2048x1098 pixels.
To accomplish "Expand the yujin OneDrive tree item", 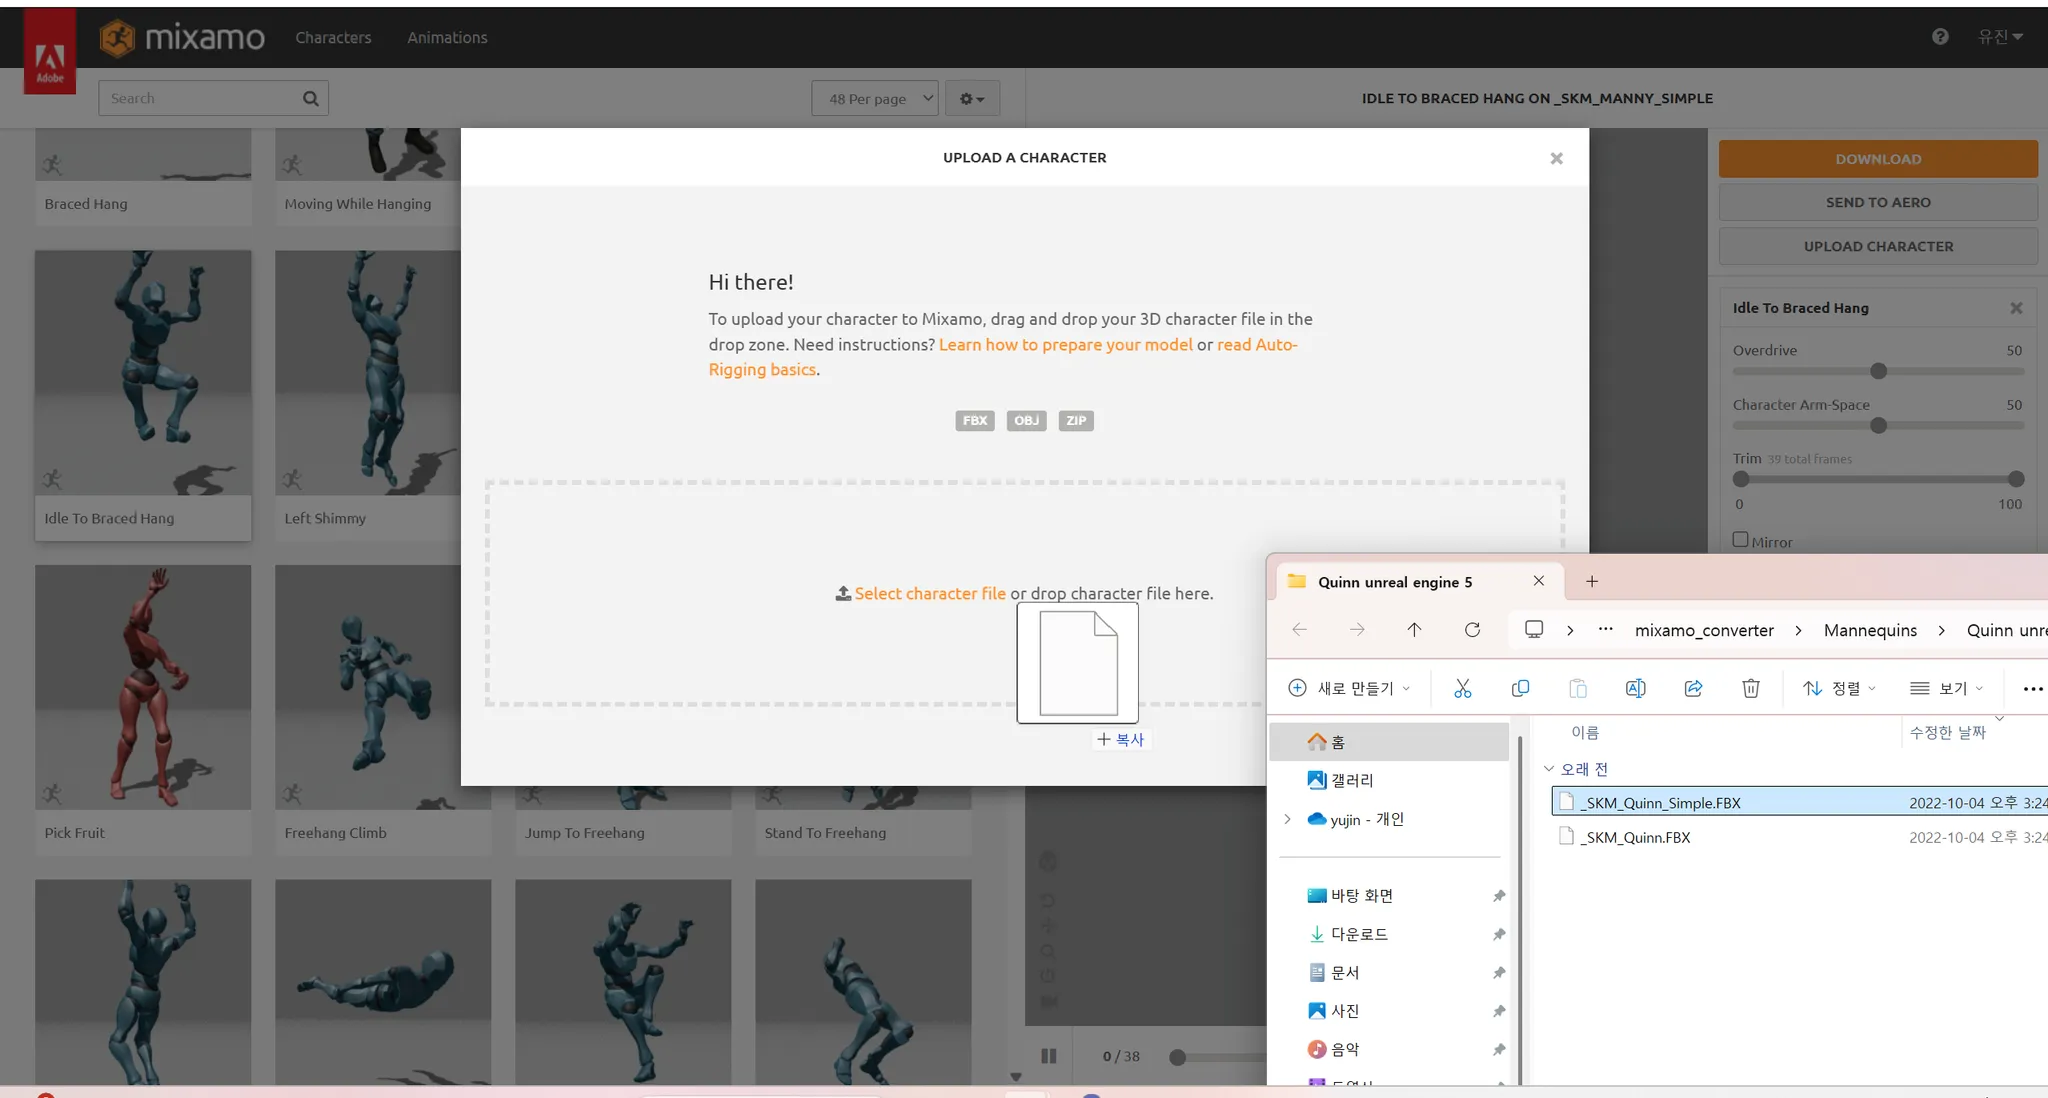I will point(1287,819).
